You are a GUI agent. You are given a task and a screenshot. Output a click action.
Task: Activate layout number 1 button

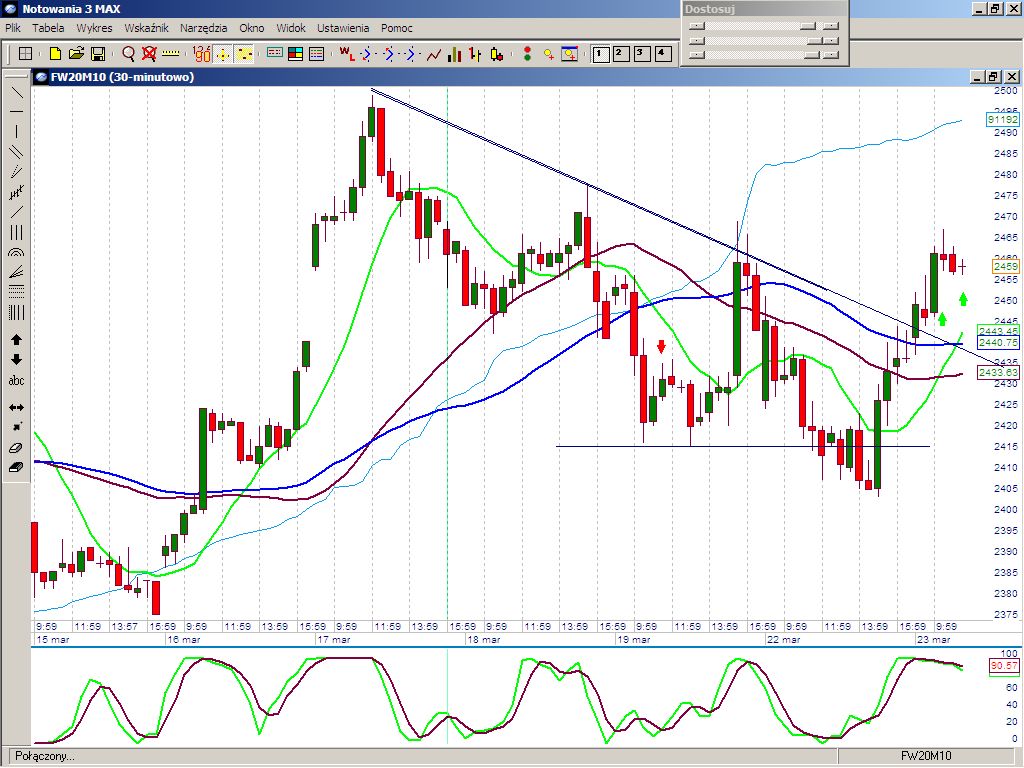pos(600,53)
